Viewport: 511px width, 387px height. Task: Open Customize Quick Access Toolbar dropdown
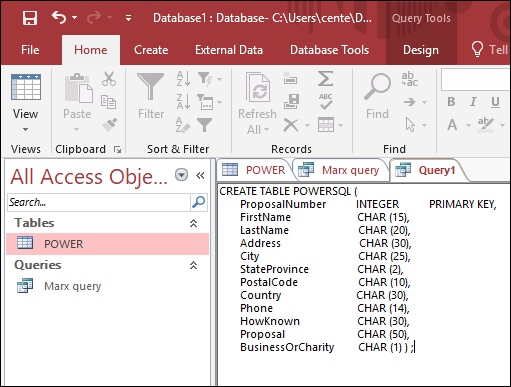tap(128, 18)
